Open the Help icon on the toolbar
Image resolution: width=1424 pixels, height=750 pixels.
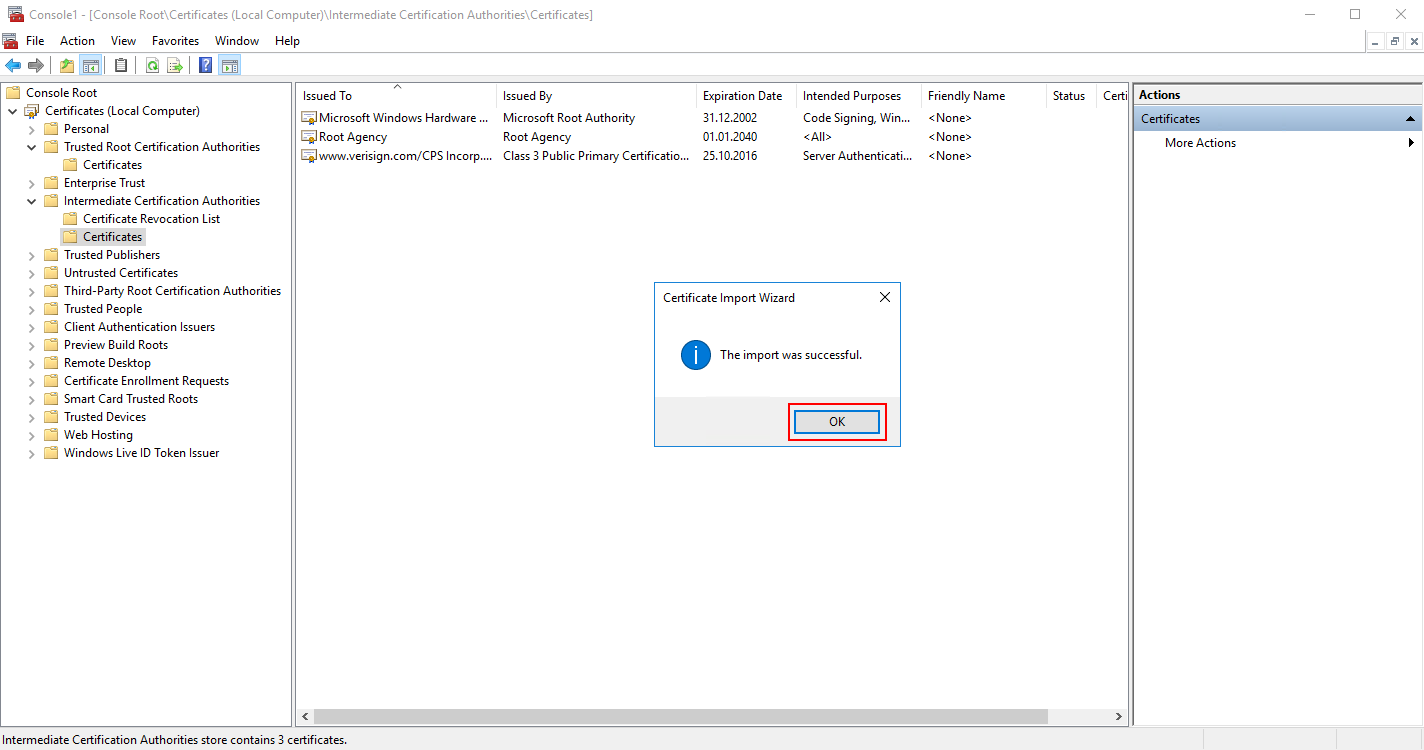(x=205, y=65)
